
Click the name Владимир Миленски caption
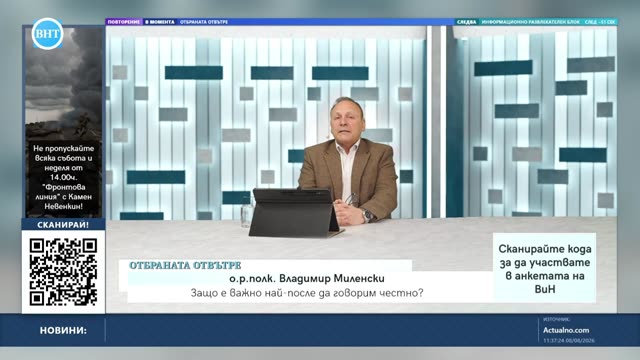(x=307, y=279)
